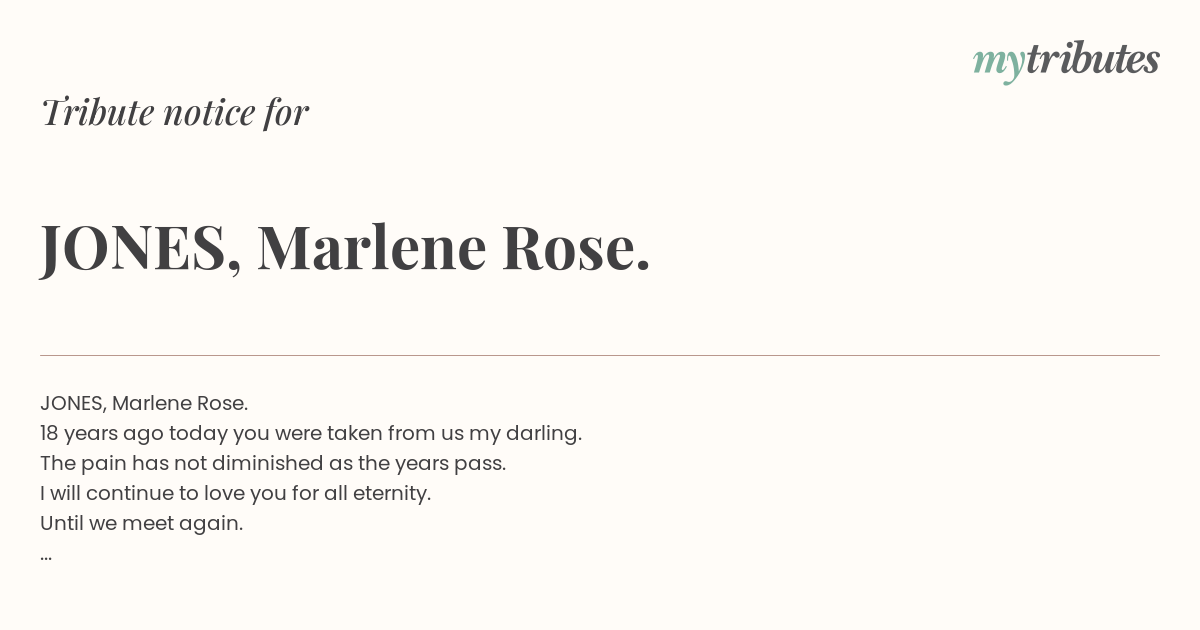Click the word 'Tribute' in italic heading
Image resolution: width=1200 pixels, height=630 pixels.
pyautogui.click(x=97, y=112)
